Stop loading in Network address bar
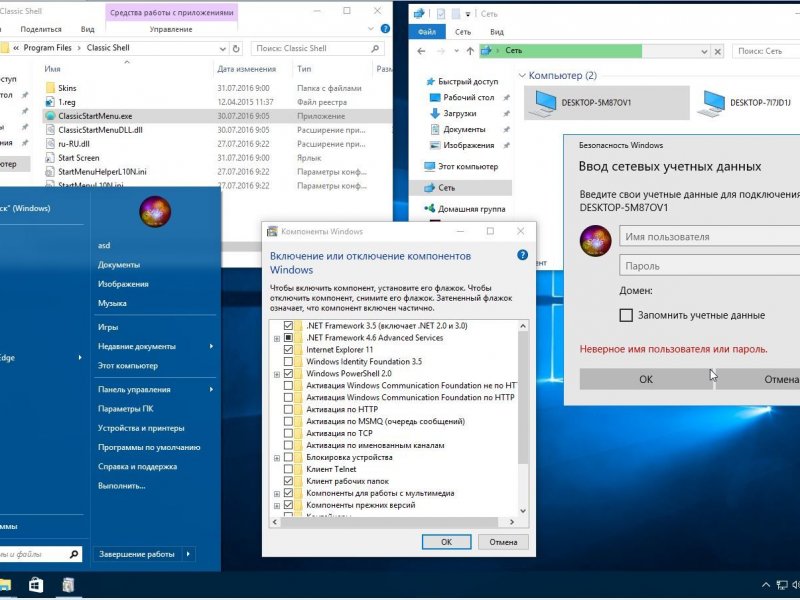 [x=718, y=51]
